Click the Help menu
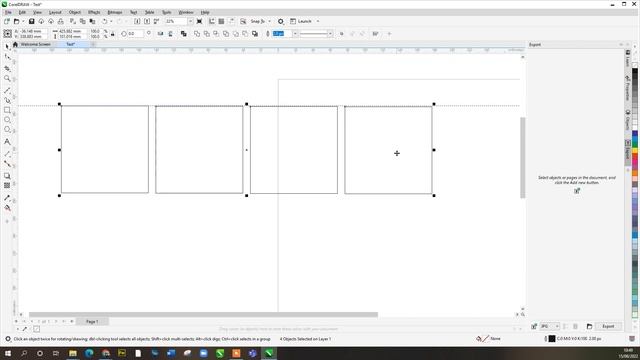This screenshot has height=360, width=640. pos(205,12)
